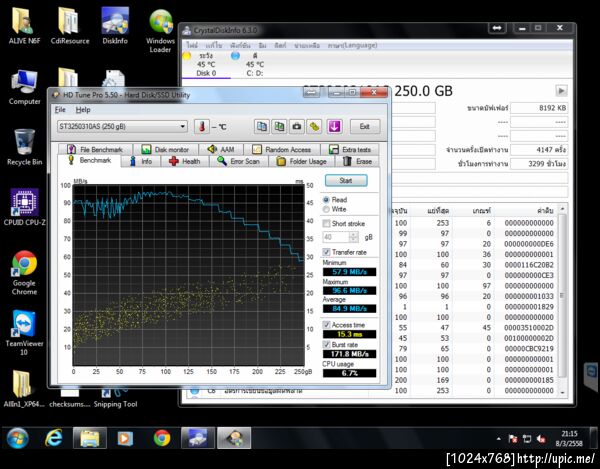Open the File menu in HD Tune
Viewport: 600px width, 469px height.
point(60,110)
